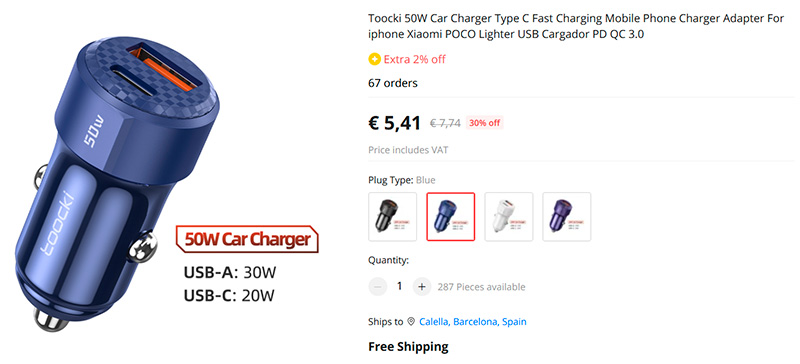Click the crossed-out € 7,74 original price

pyautogui.click(x=445, y=123)
